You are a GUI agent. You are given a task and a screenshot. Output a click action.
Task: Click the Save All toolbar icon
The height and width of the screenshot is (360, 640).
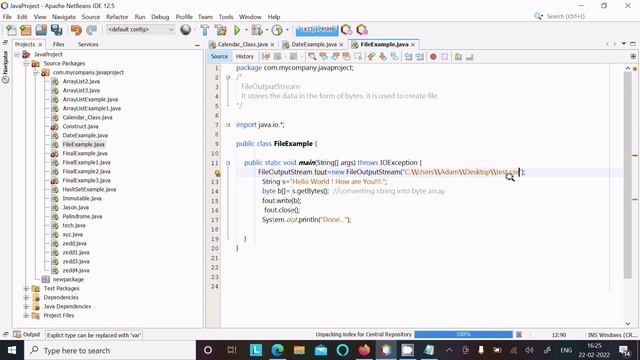56,30
